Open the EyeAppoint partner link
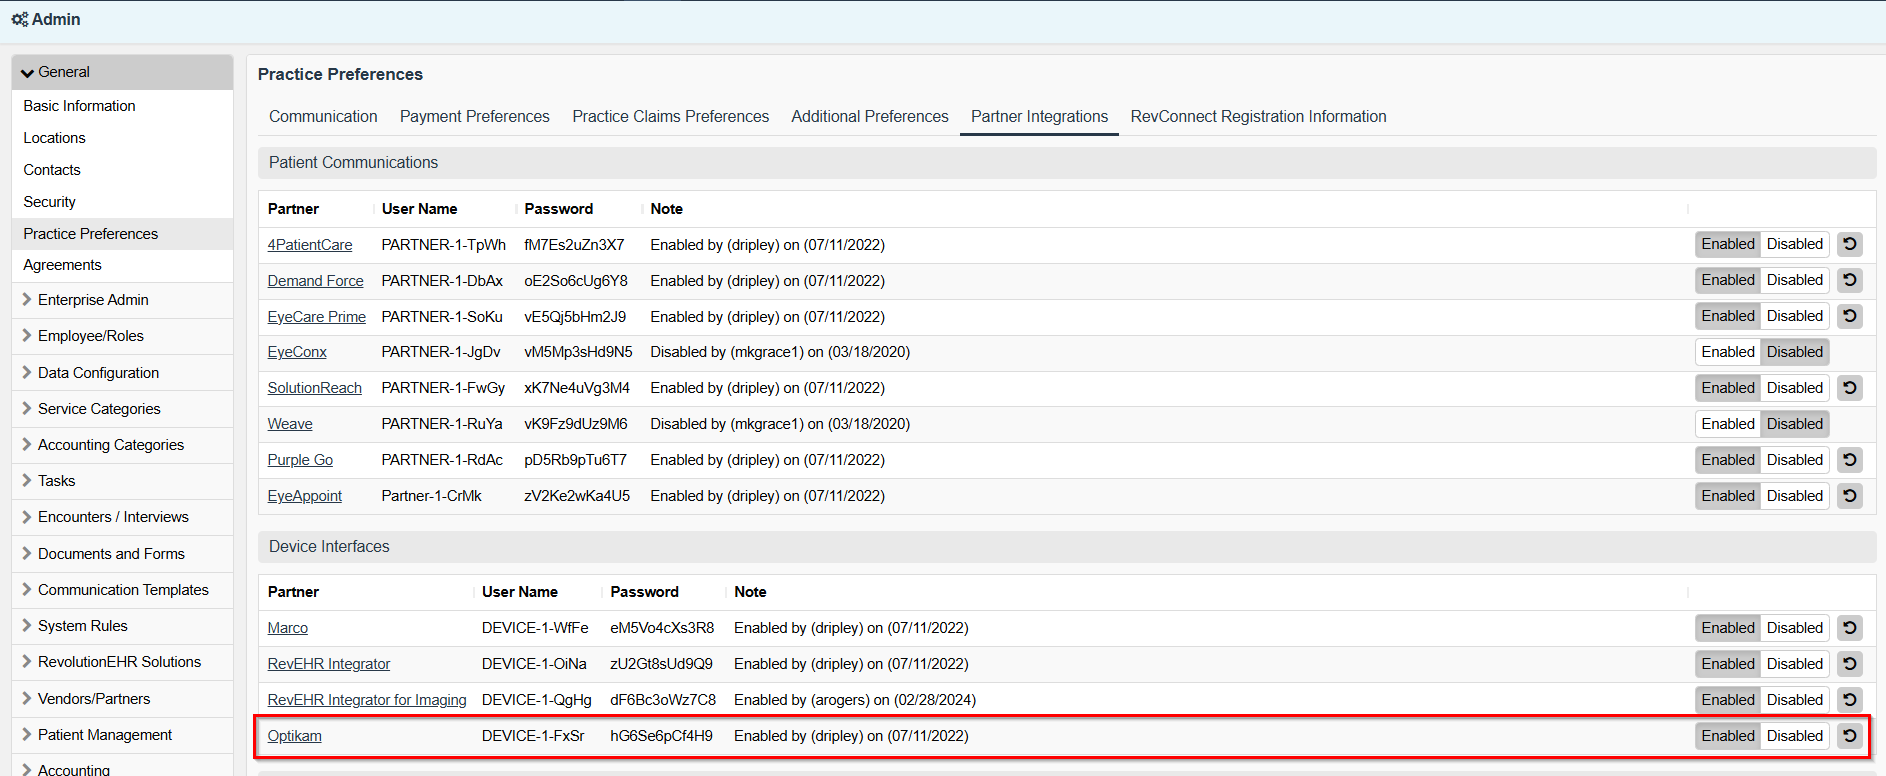 coord(304,496)
